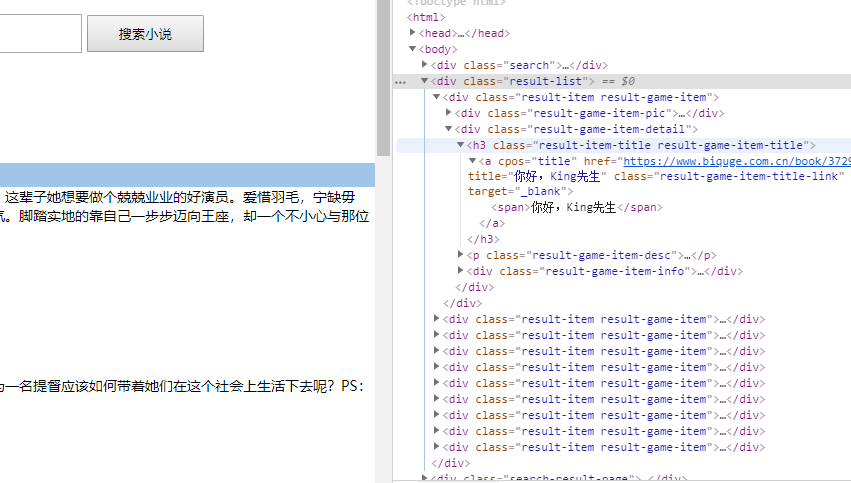
Task: Expand the result-game-item-info div
Action: 461,271
